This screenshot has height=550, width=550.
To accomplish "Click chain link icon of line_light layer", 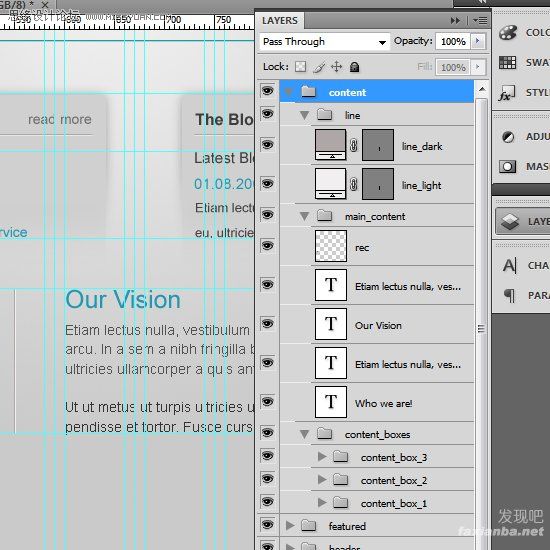I will point(354,184).
